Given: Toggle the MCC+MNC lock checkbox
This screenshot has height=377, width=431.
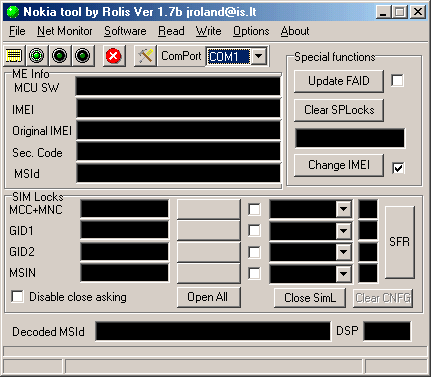Looking at the screenshot, I should [254, 210].
